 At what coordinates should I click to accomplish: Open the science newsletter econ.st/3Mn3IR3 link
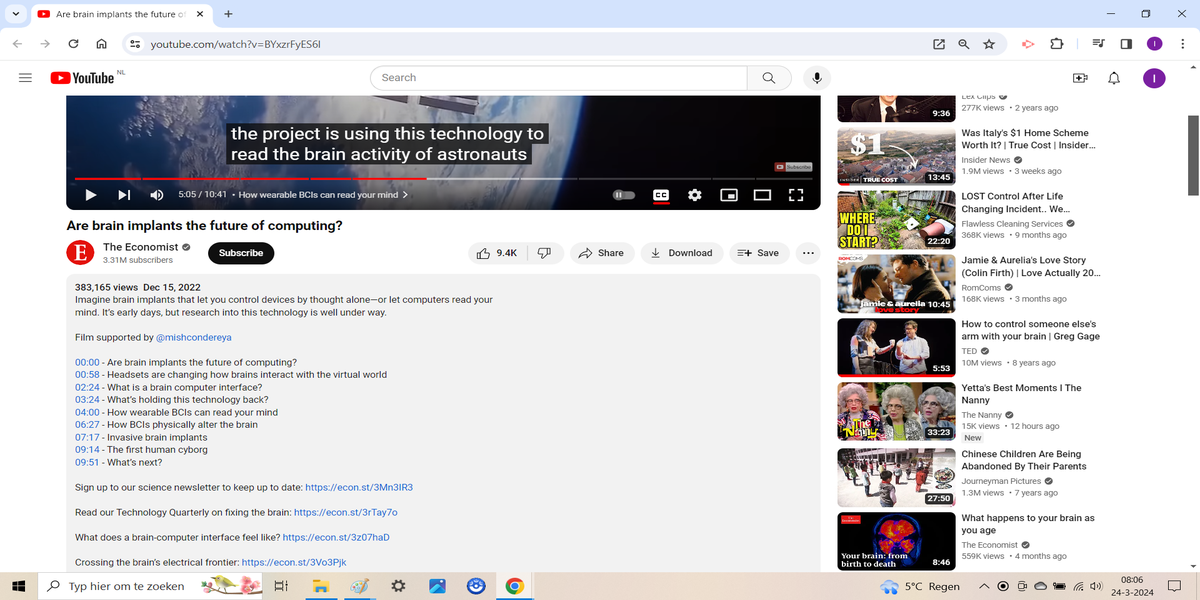pos(359,488)
